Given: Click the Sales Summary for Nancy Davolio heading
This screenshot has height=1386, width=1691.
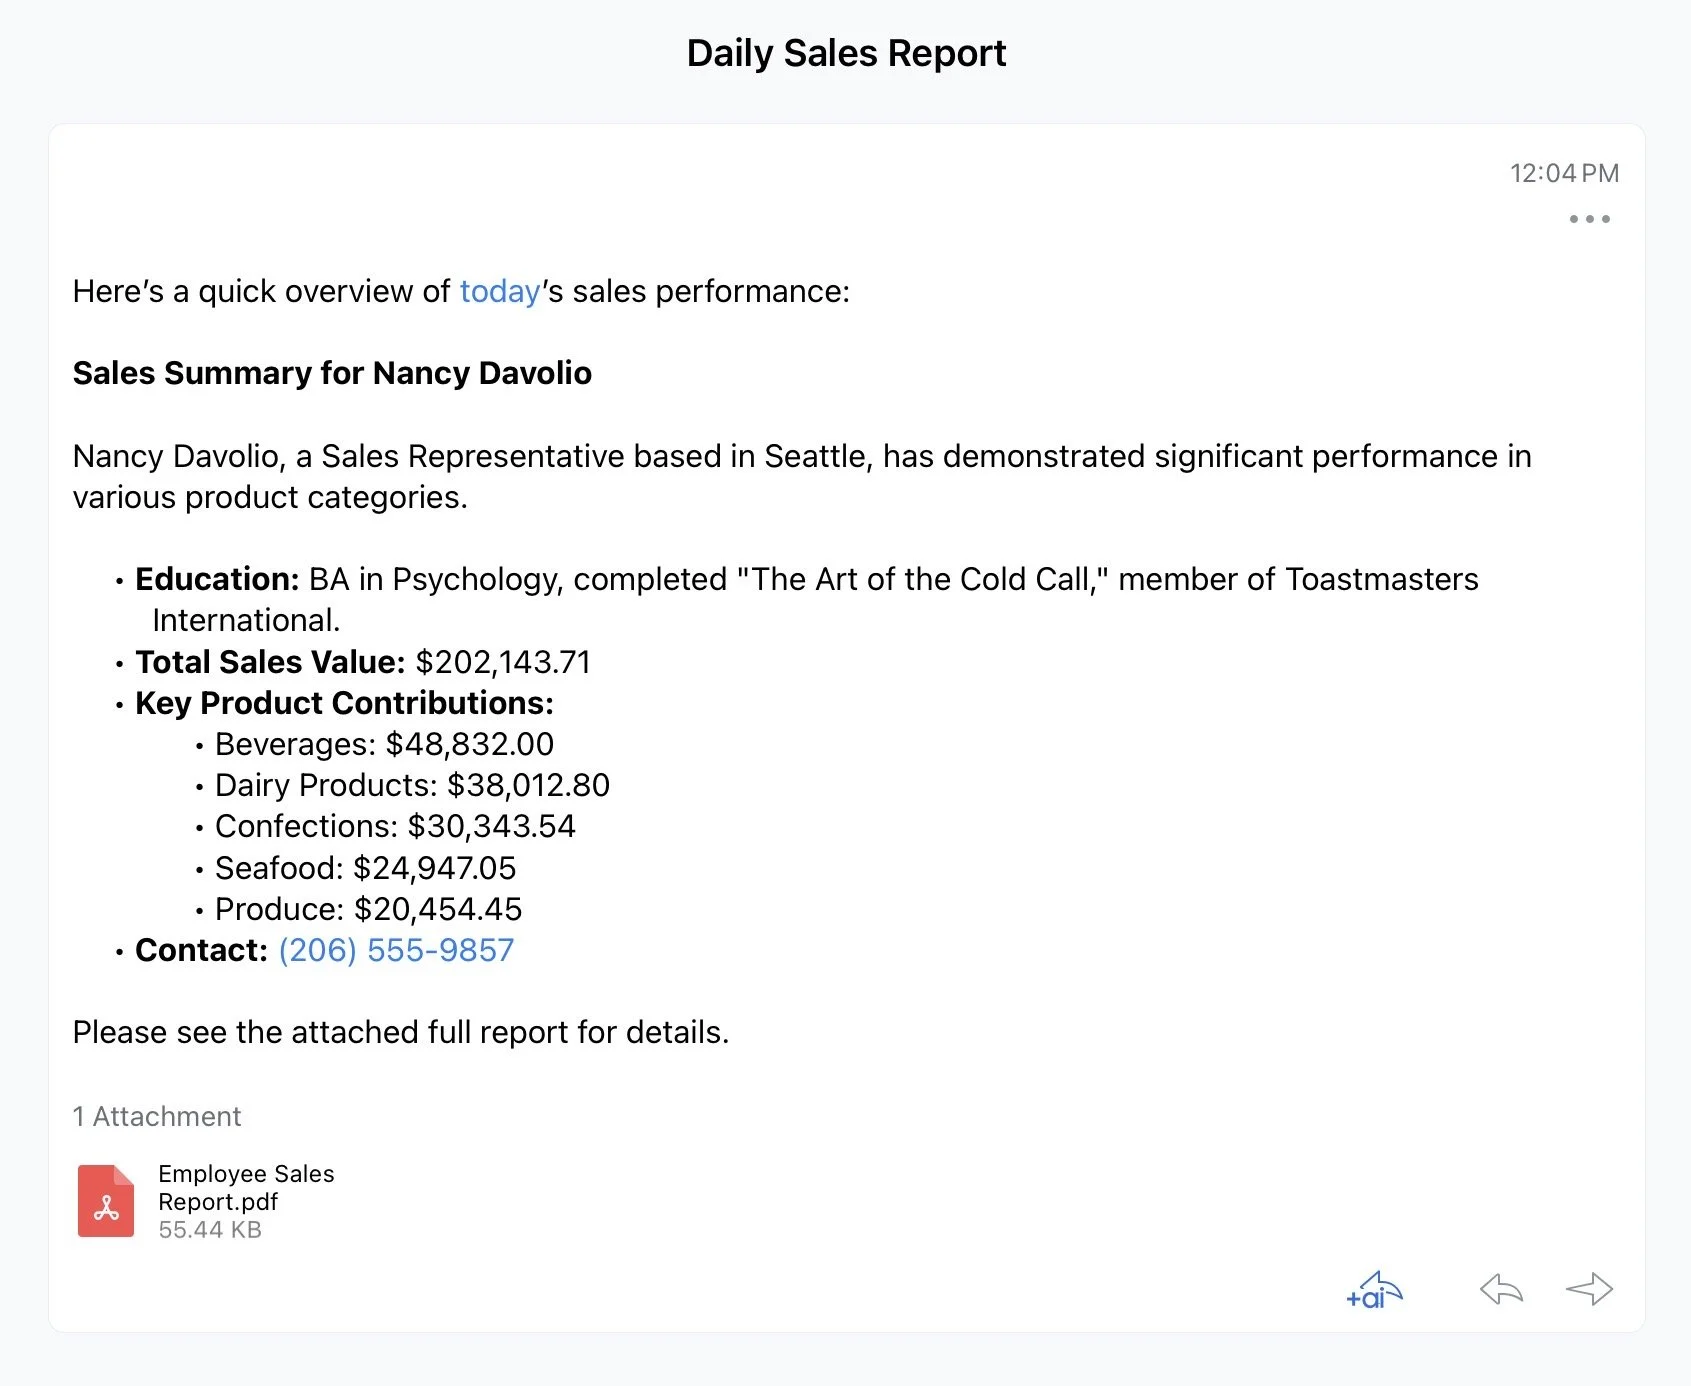Looking at the screenshot, I should pos(332,373).
